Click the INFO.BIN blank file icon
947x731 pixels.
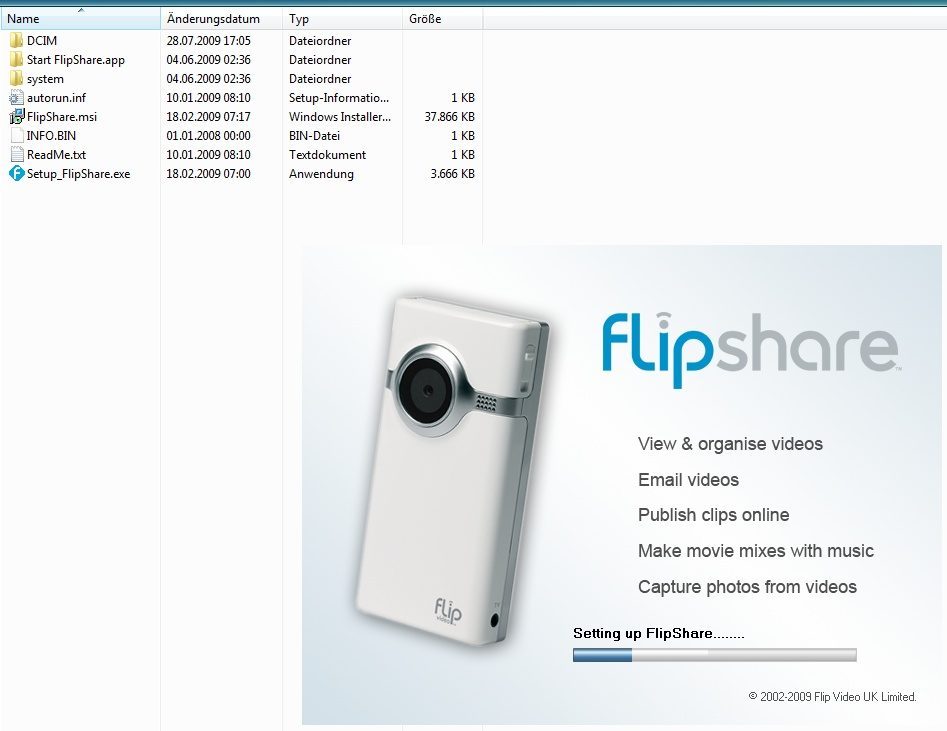(x=17, y=136)
